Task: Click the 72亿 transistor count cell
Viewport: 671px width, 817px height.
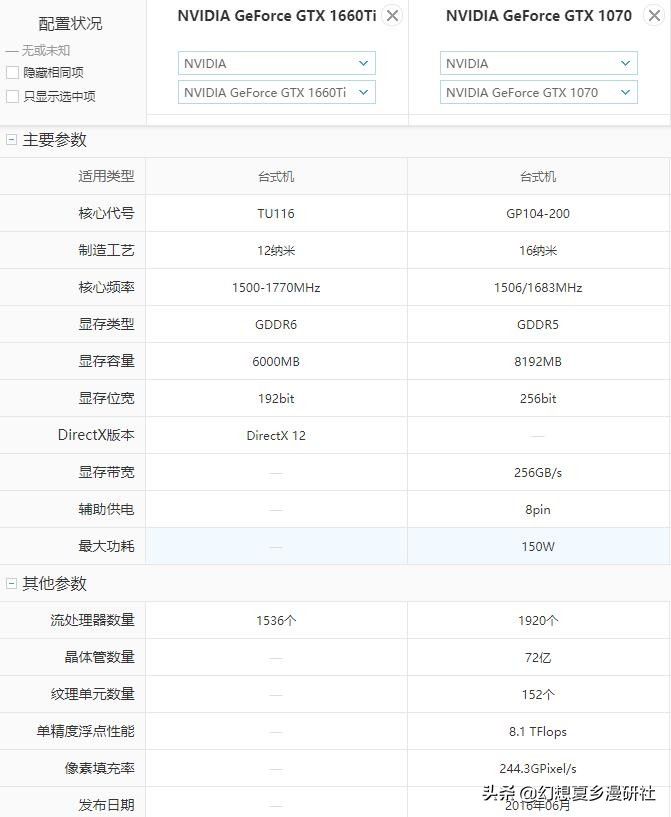Action: pyautogui.click(x=538, y=658)
